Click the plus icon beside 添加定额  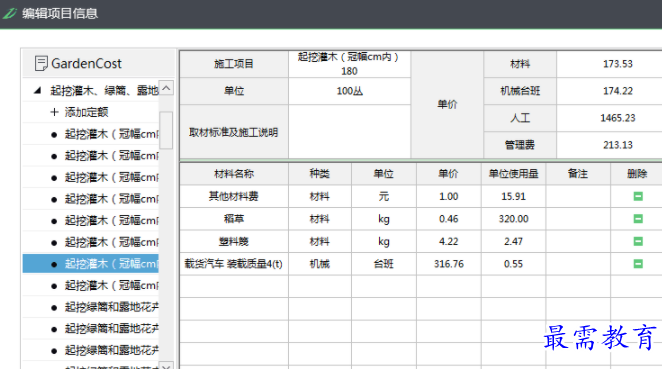(54, 112)
